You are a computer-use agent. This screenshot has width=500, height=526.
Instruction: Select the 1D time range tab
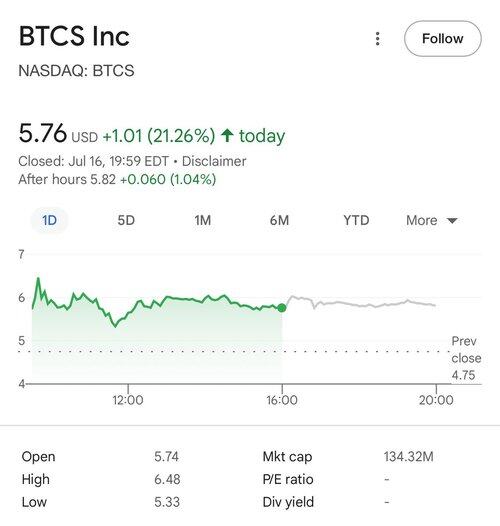point(49,220)
